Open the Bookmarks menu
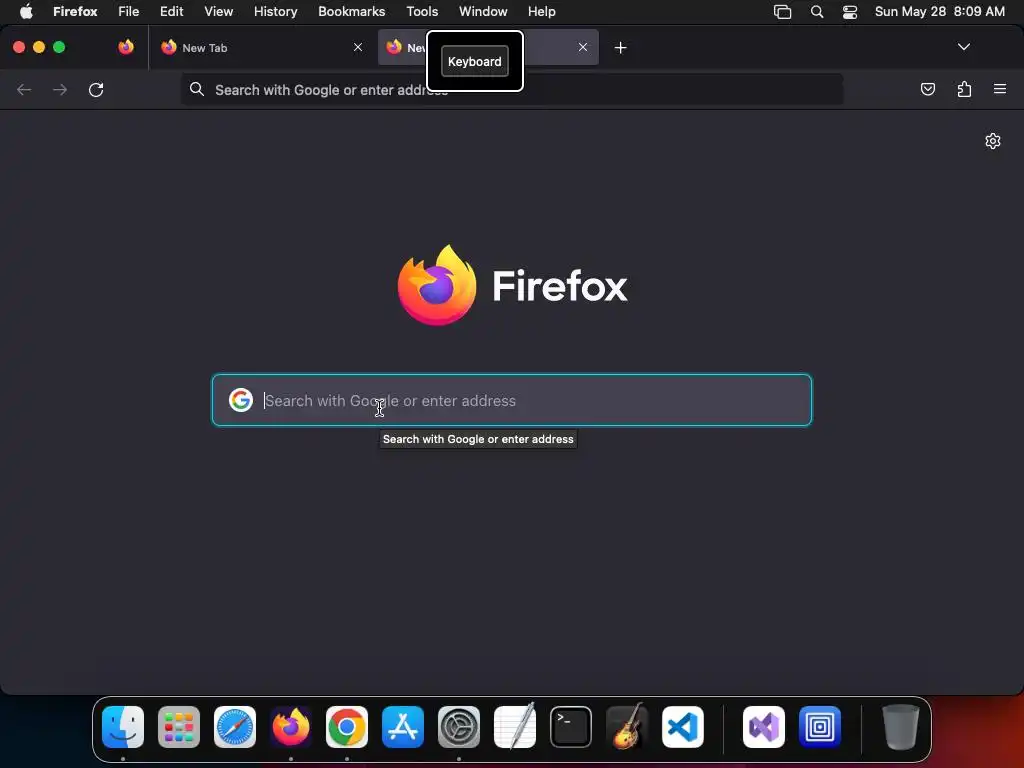1024x768 pixels. coord(351,11)
